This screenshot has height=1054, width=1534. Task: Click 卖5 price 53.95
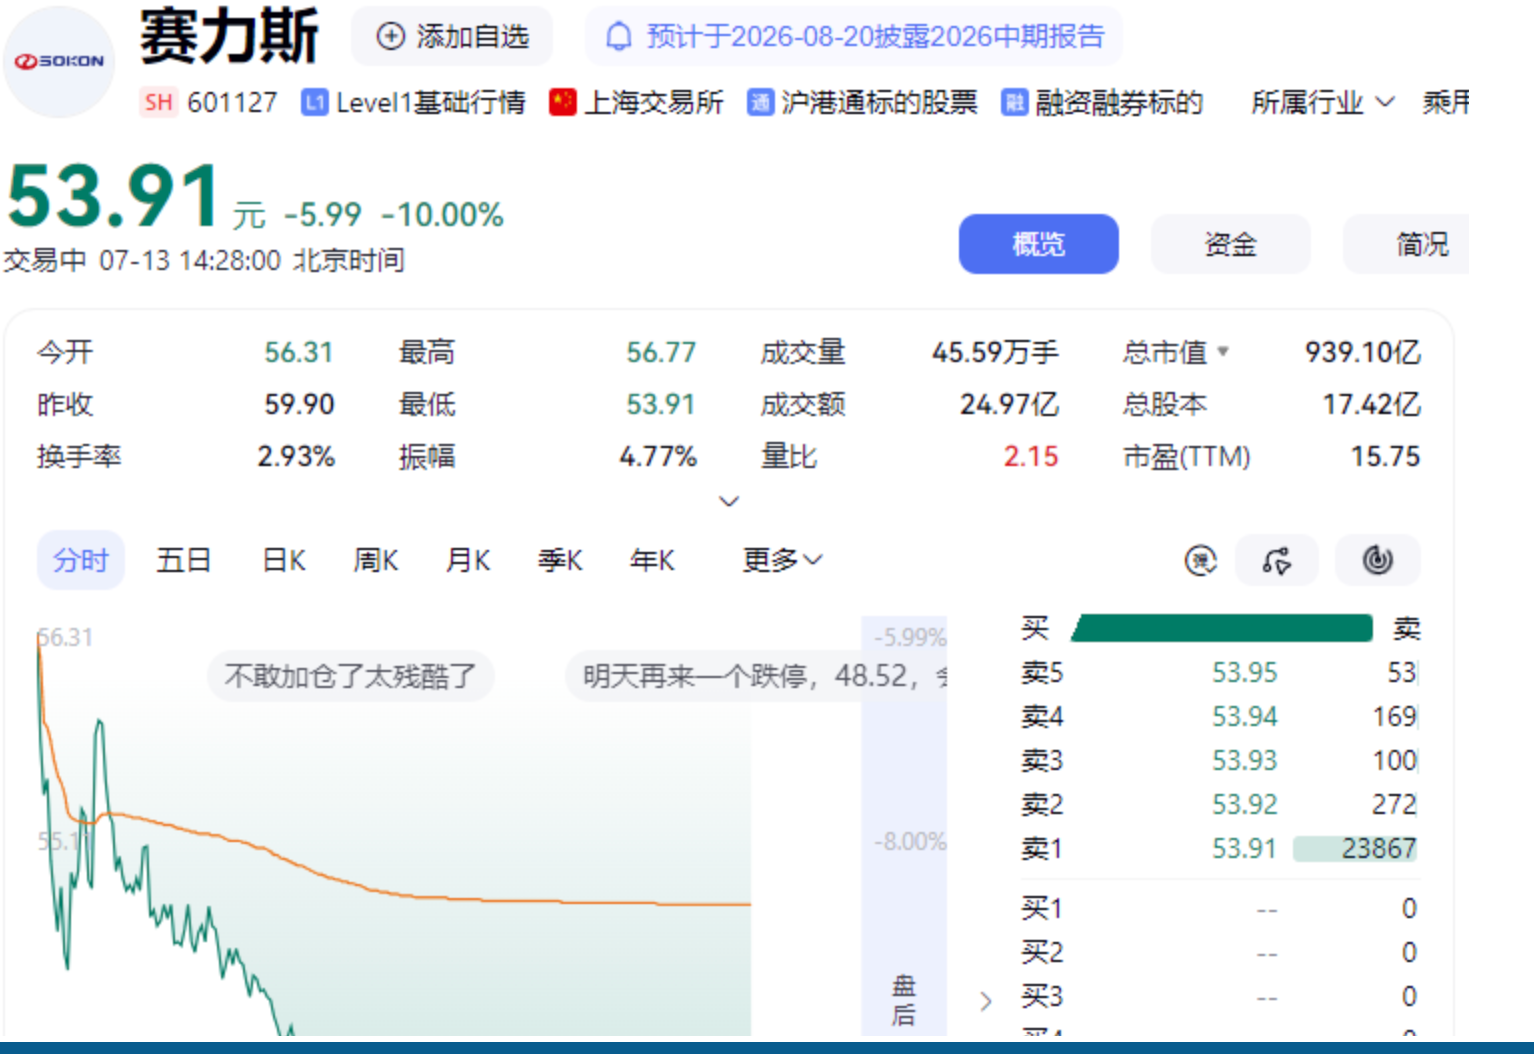1244,672
